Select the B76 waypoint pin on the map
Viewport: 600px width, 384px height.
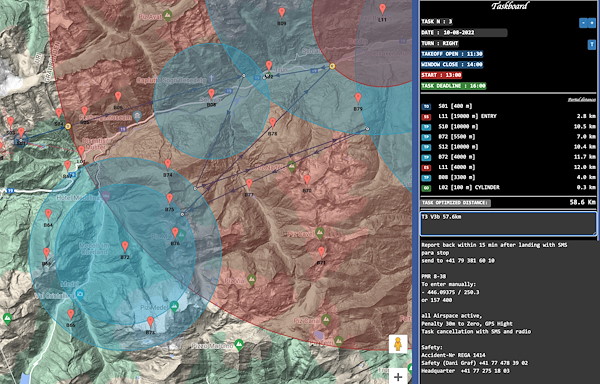175,233
